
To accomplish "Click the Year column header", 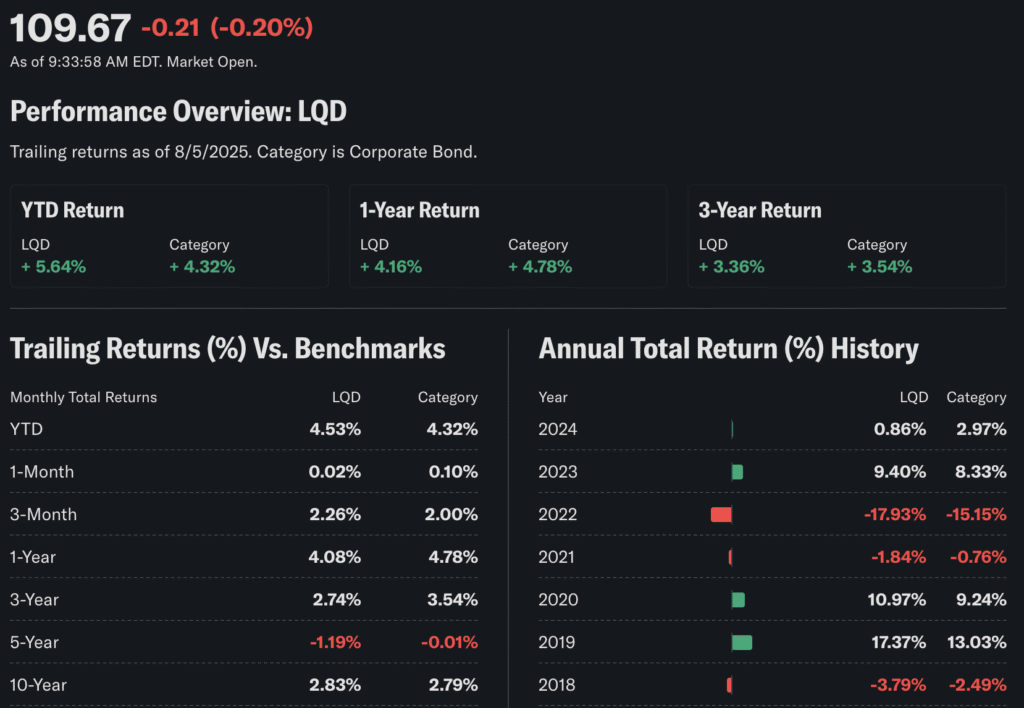I will tap(552, 397).
